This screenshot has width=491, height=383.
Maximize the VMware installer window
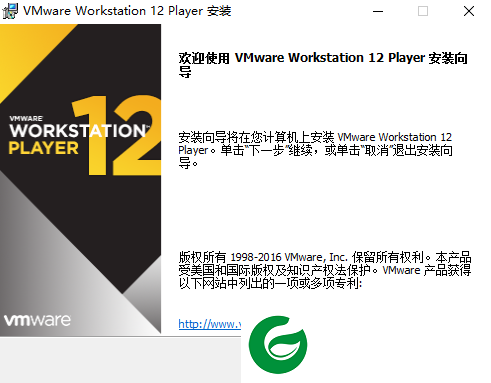pyautogui.click(x=423, y=11)
